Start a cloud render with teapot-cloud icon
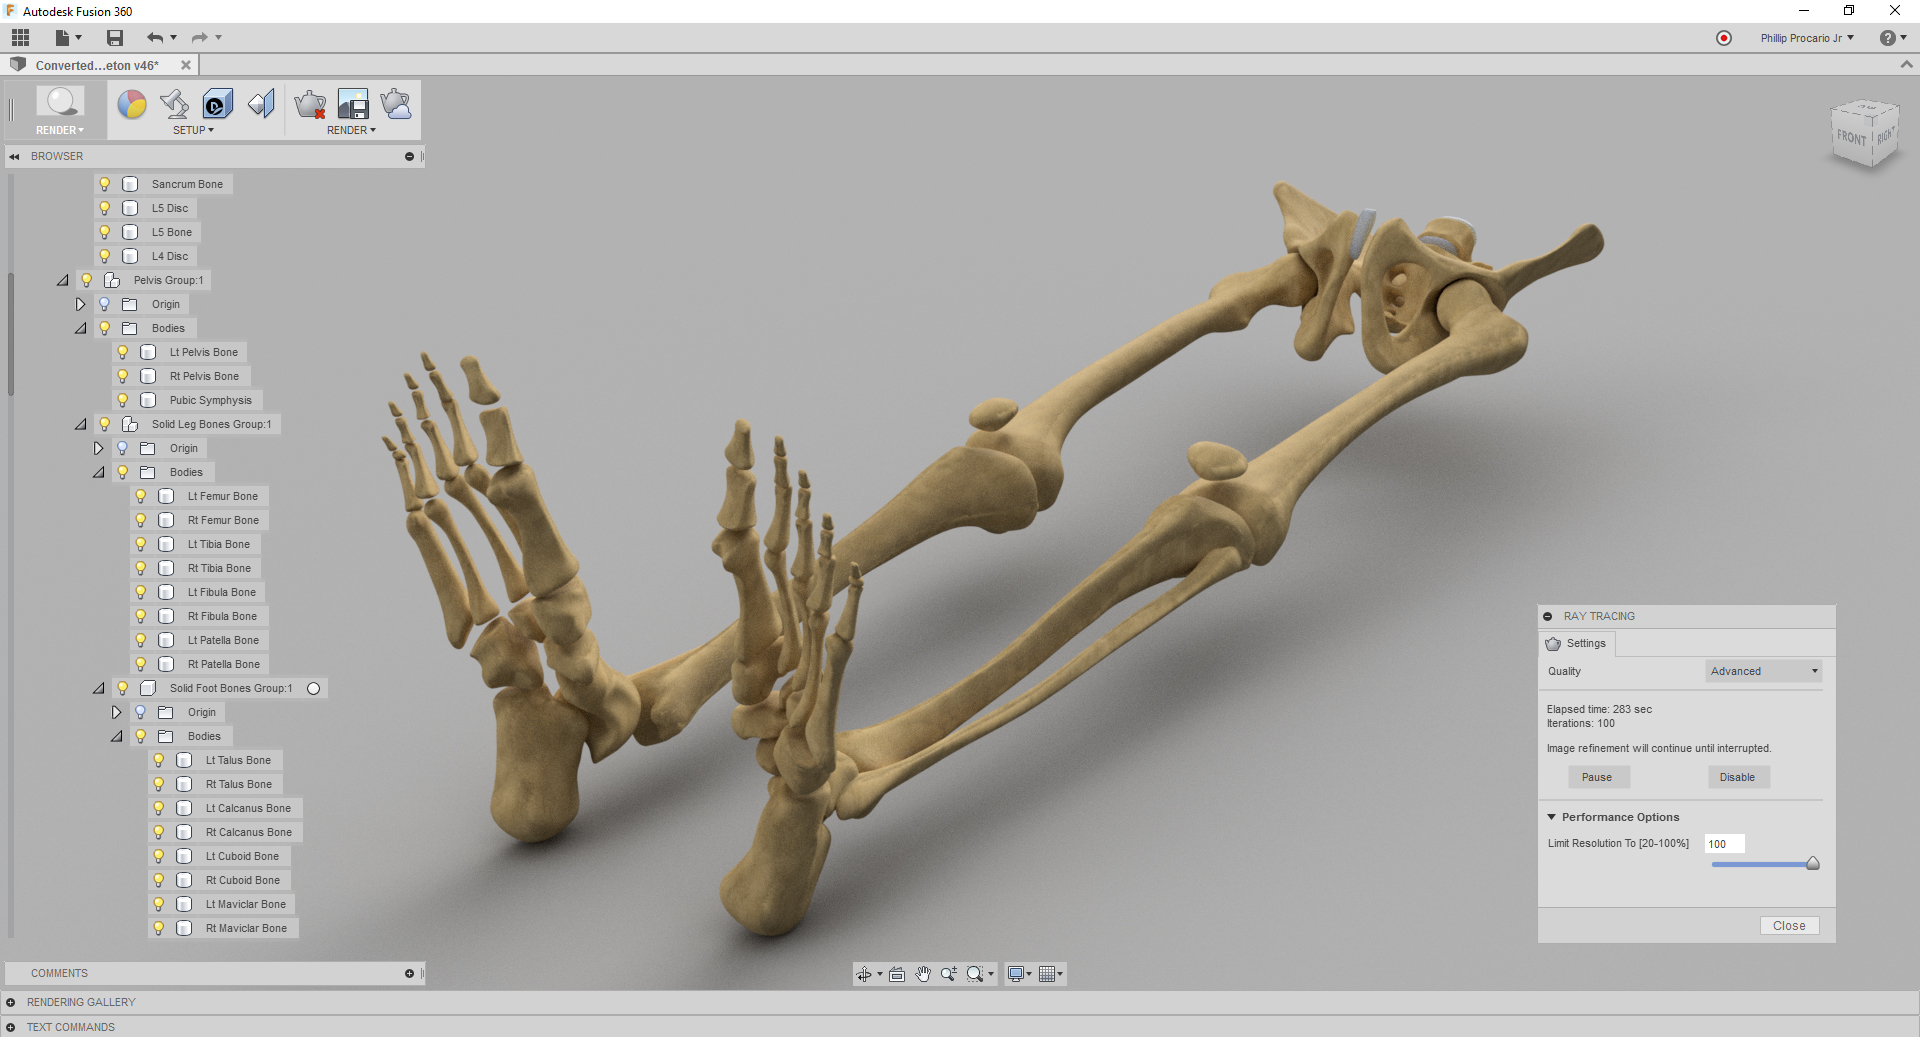The image size is (1920, 1037). click(x=396, y=104)
